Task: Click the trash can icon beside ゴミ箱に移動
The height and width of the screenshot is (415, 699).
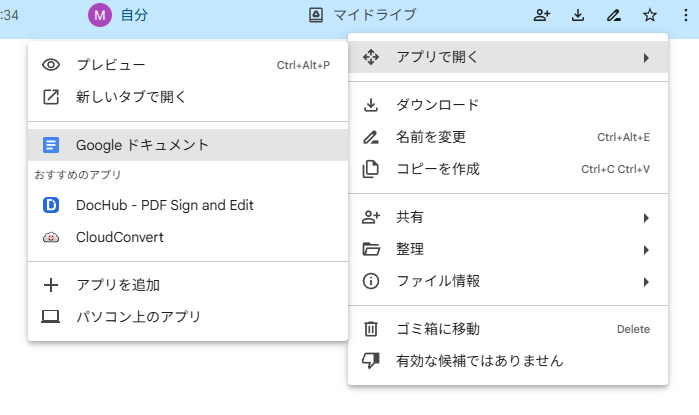Action: point(371,329)
